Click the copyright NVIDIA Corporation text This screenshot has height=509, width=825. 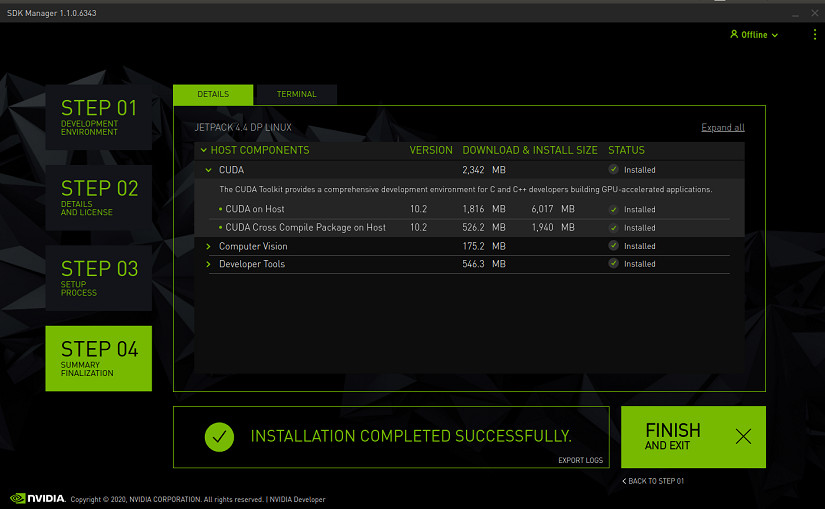(x=167, y=500)
